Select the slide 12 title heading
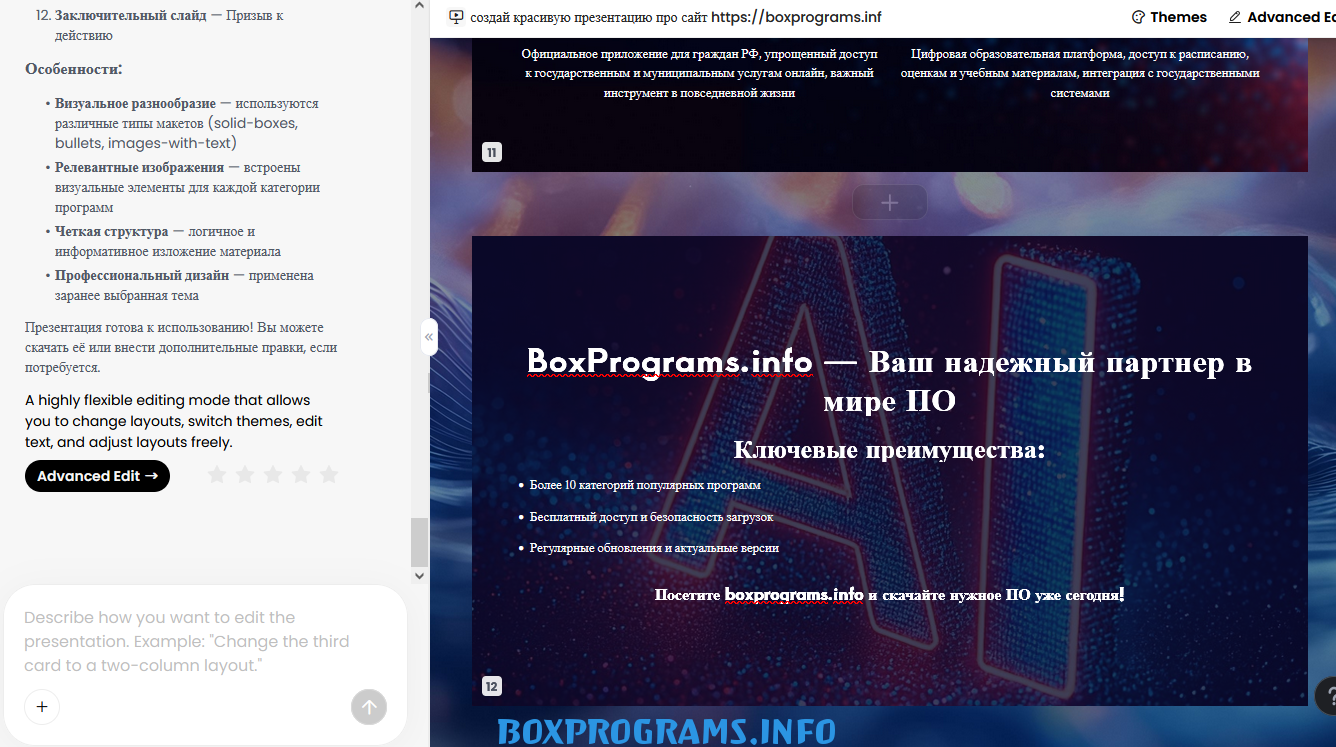 tap(889, 381)
